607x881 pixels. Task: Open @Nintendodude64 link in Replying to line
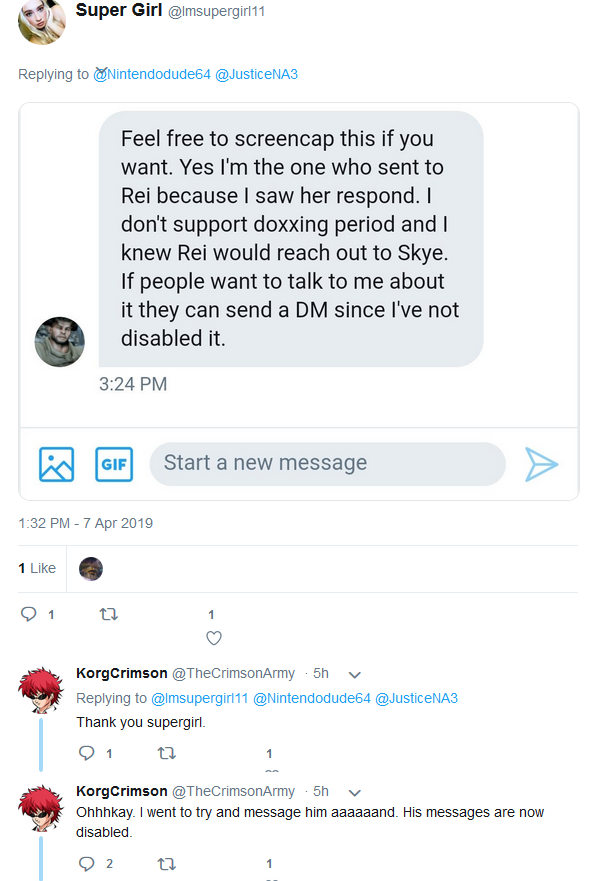coord(152,74)
